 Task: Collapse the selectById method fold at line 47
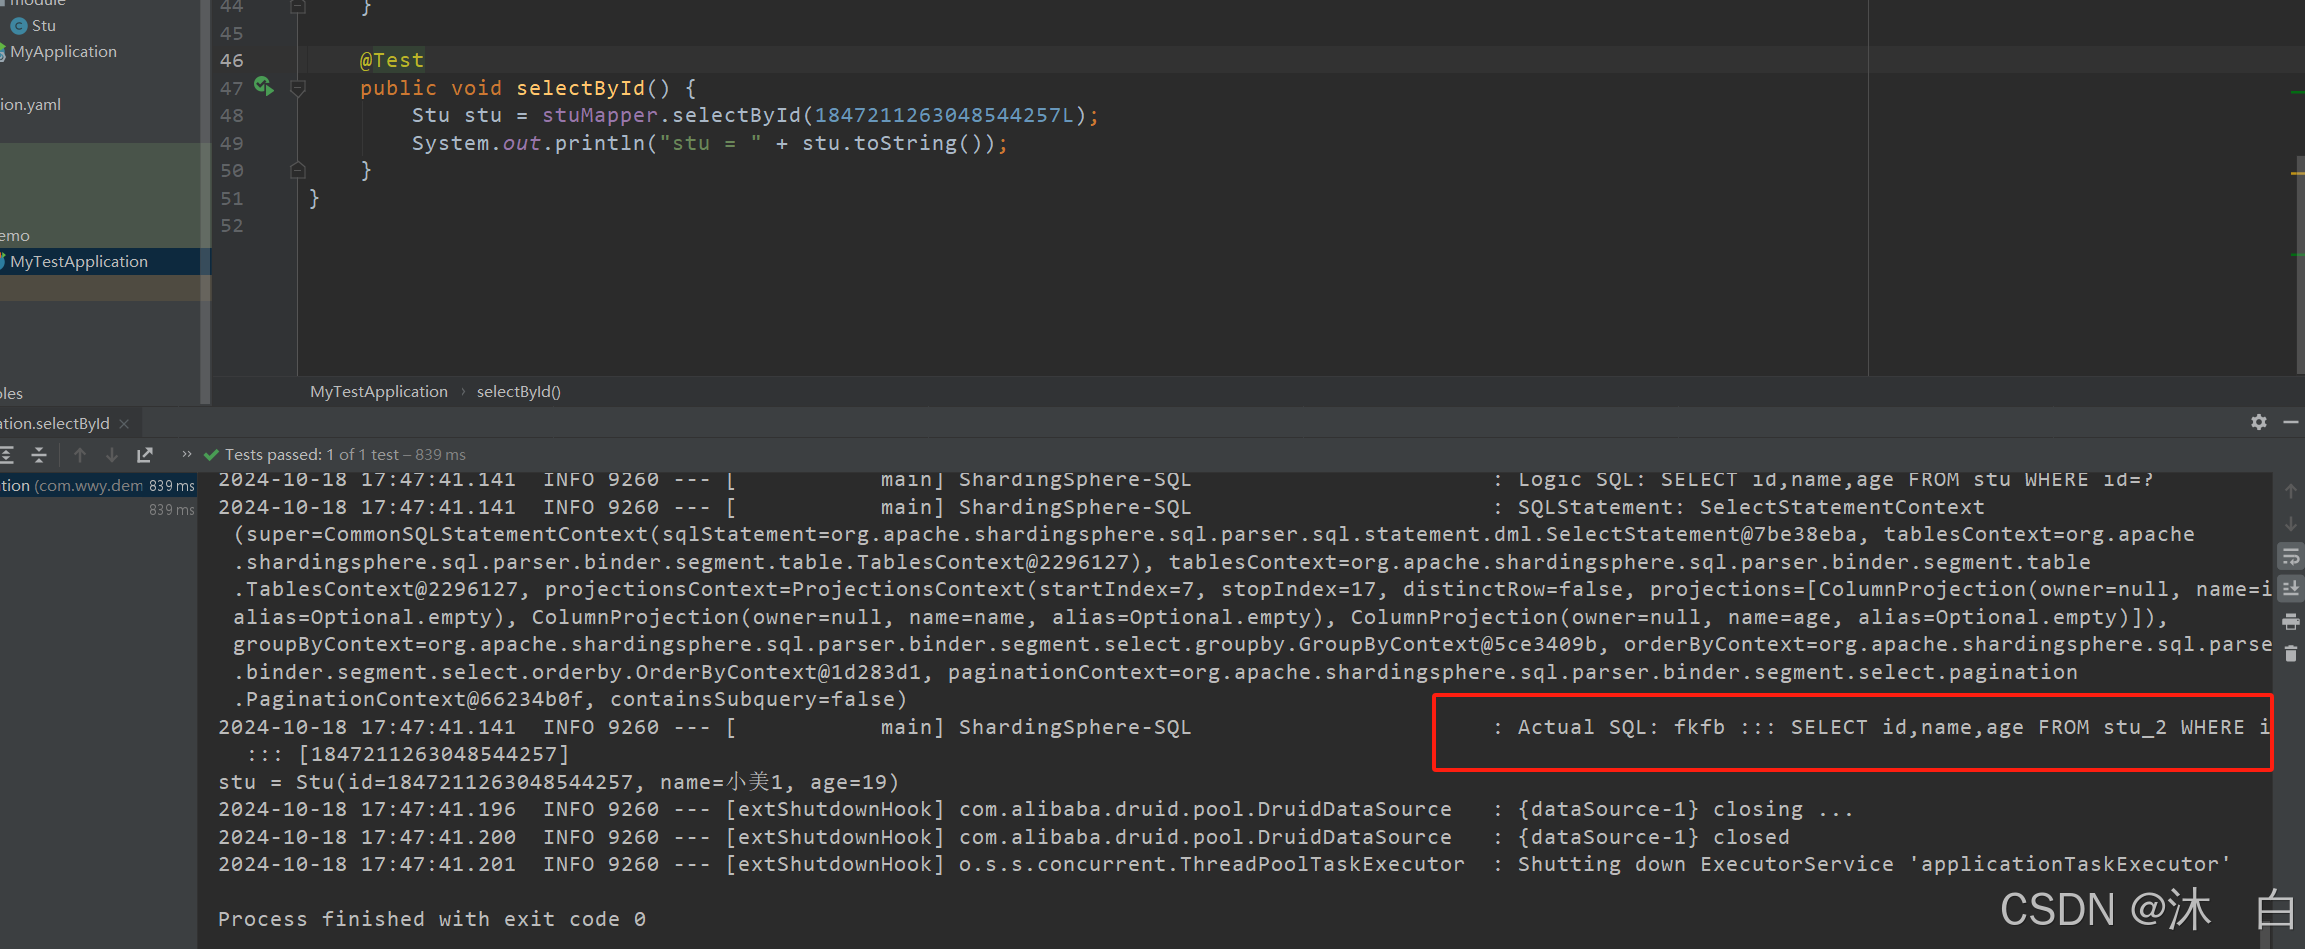[x=296, y=88]
